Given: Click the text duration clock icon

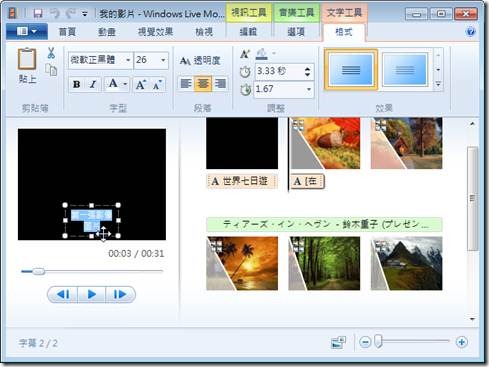Looking at the screenshot, I should point(245,89).
